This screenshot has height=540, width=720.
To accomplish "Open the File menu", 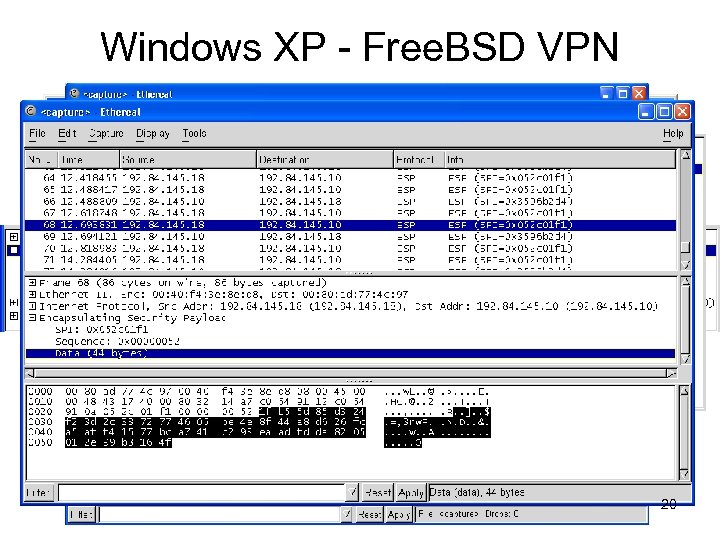I will click(37, 133).
